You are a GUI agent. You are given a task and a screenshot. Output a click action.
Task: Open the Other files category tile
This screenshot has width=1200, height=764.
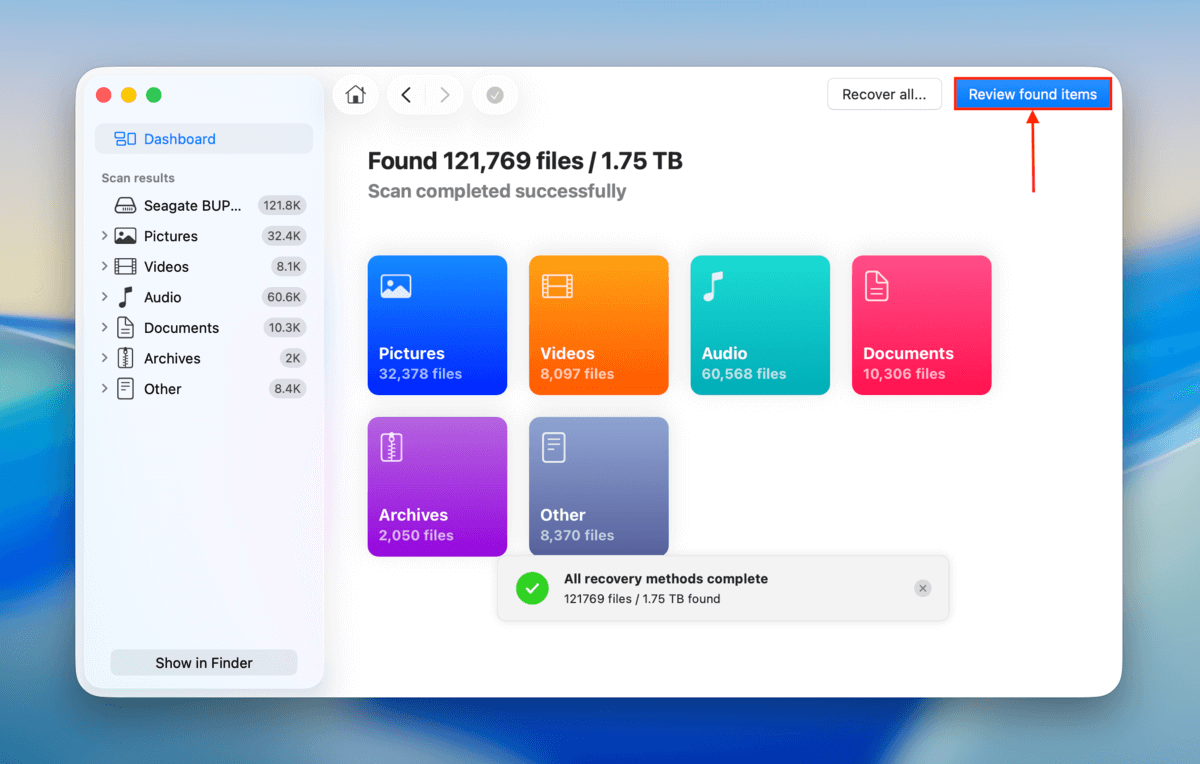(598, 486)
